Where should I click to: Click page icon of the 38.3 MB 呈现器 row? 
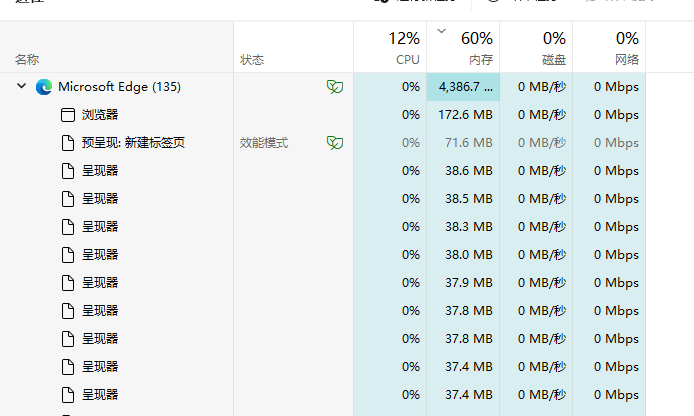click(x=68, y=227)
